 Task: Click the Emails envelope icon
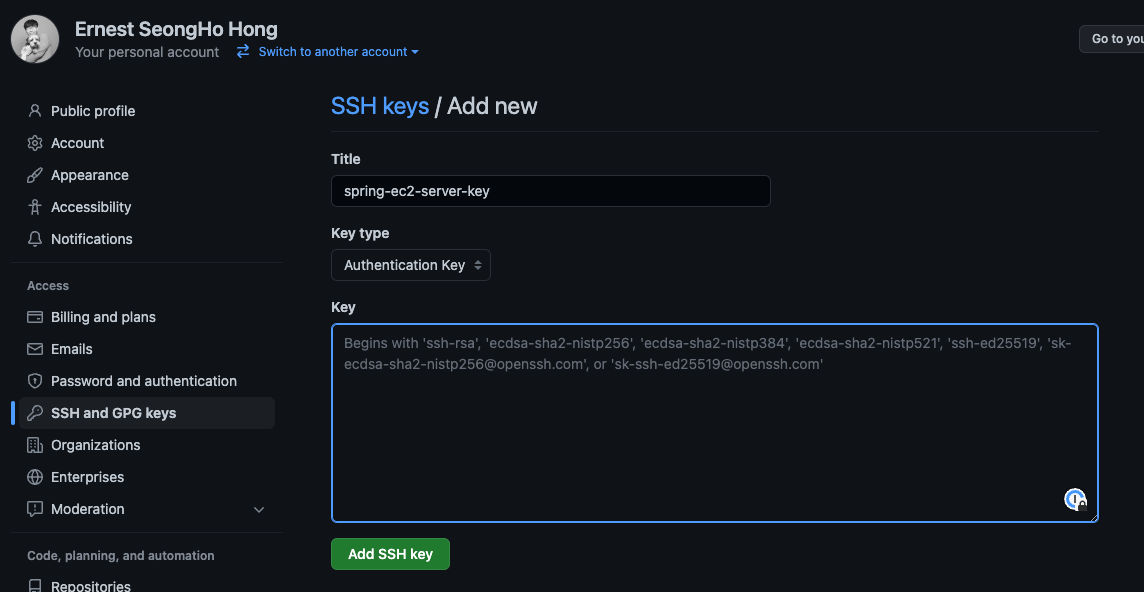click(34, 349)
